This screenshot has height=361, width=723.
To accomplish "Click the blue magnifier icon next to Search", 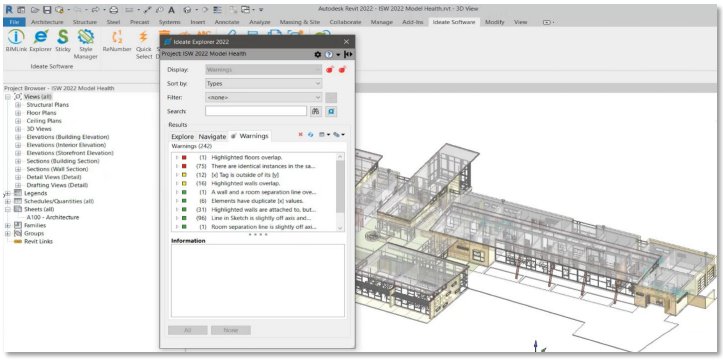I will click(x=331, y=111).
